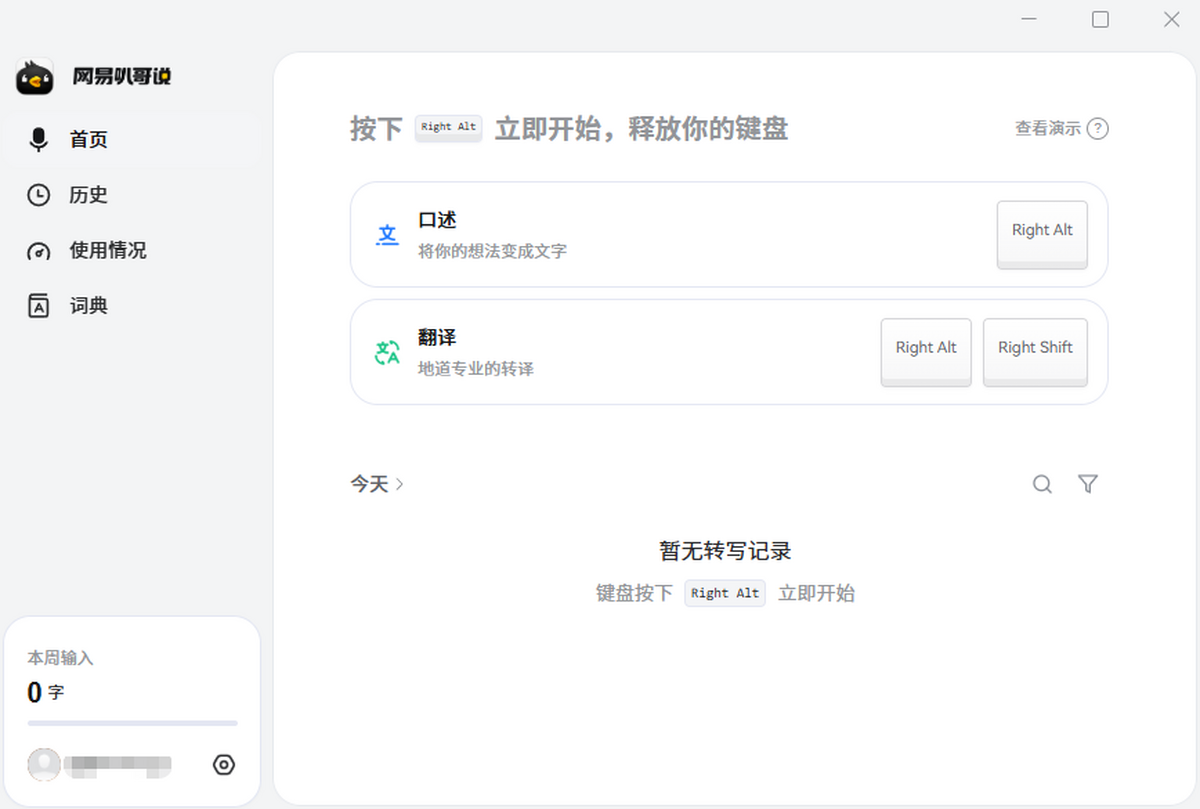Click the dictionary icon for 词典
The width and height of the screenshot is (1200, 809).
(38, 306)
